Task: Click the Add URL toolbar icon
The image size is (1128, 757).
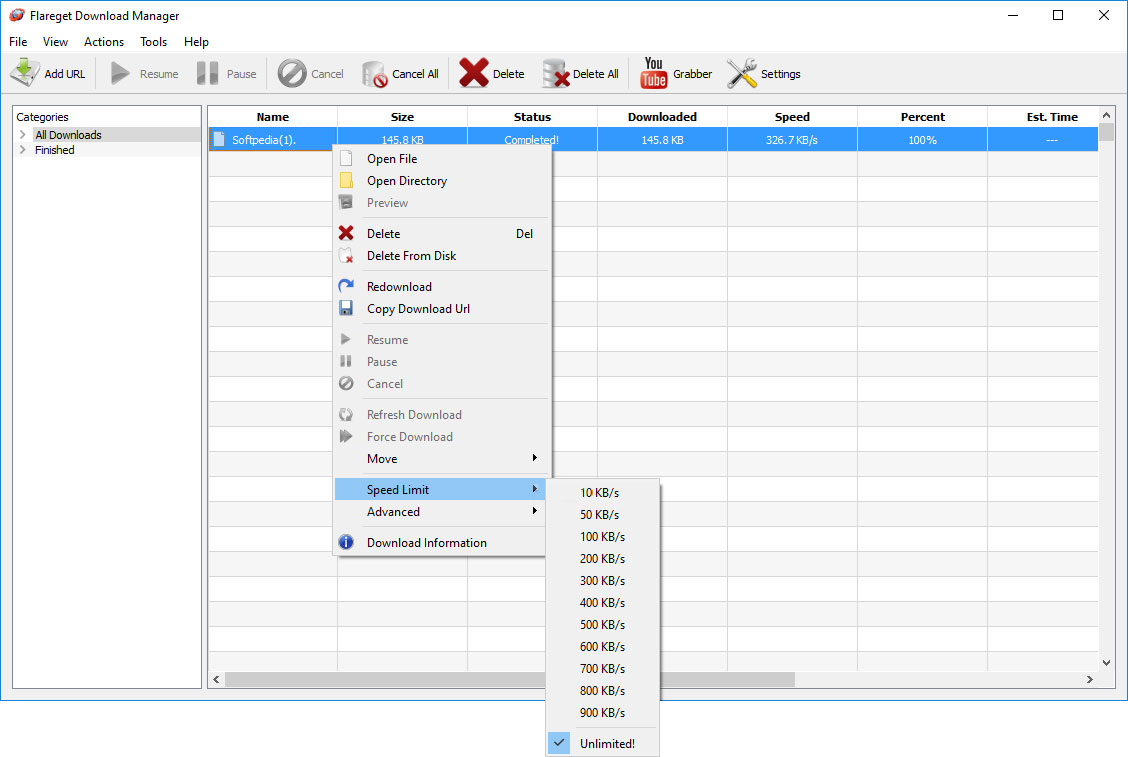Action: pyautogui.click(x=25, y=73)
